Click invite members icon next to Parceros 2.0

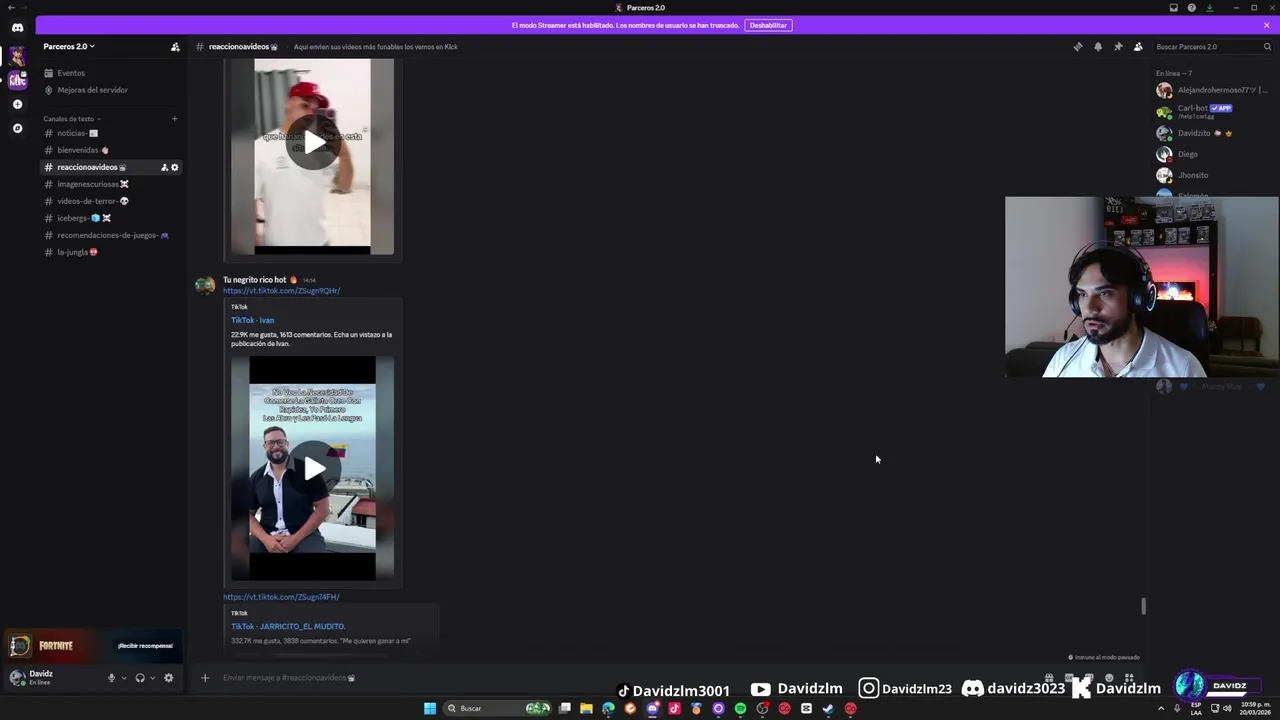175,47
